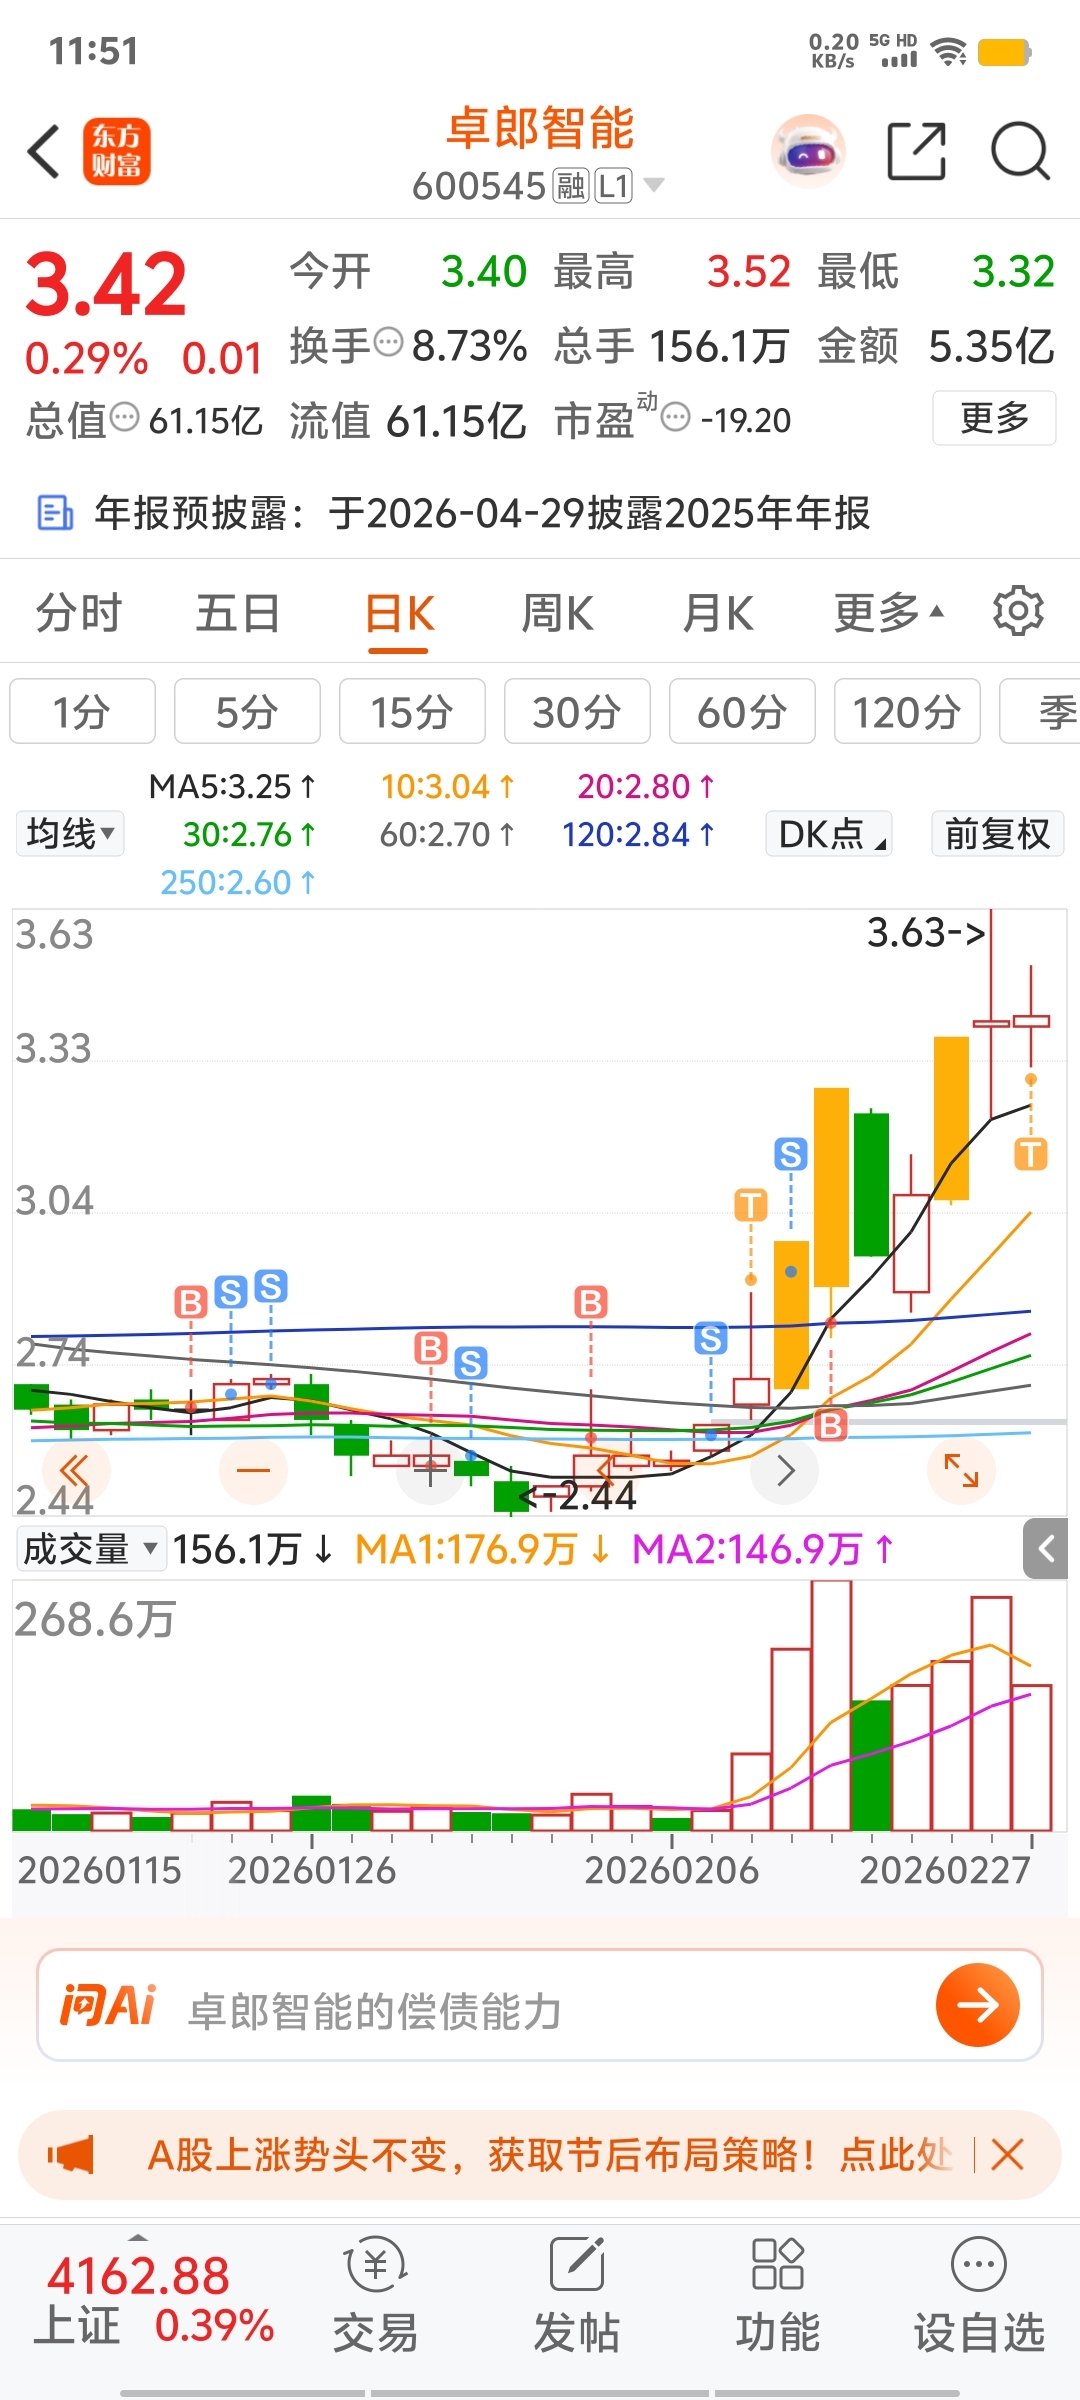Tap the 卓郎智能 stock title
Viewport: 1080px width, 2400px height.
[540, 129]
